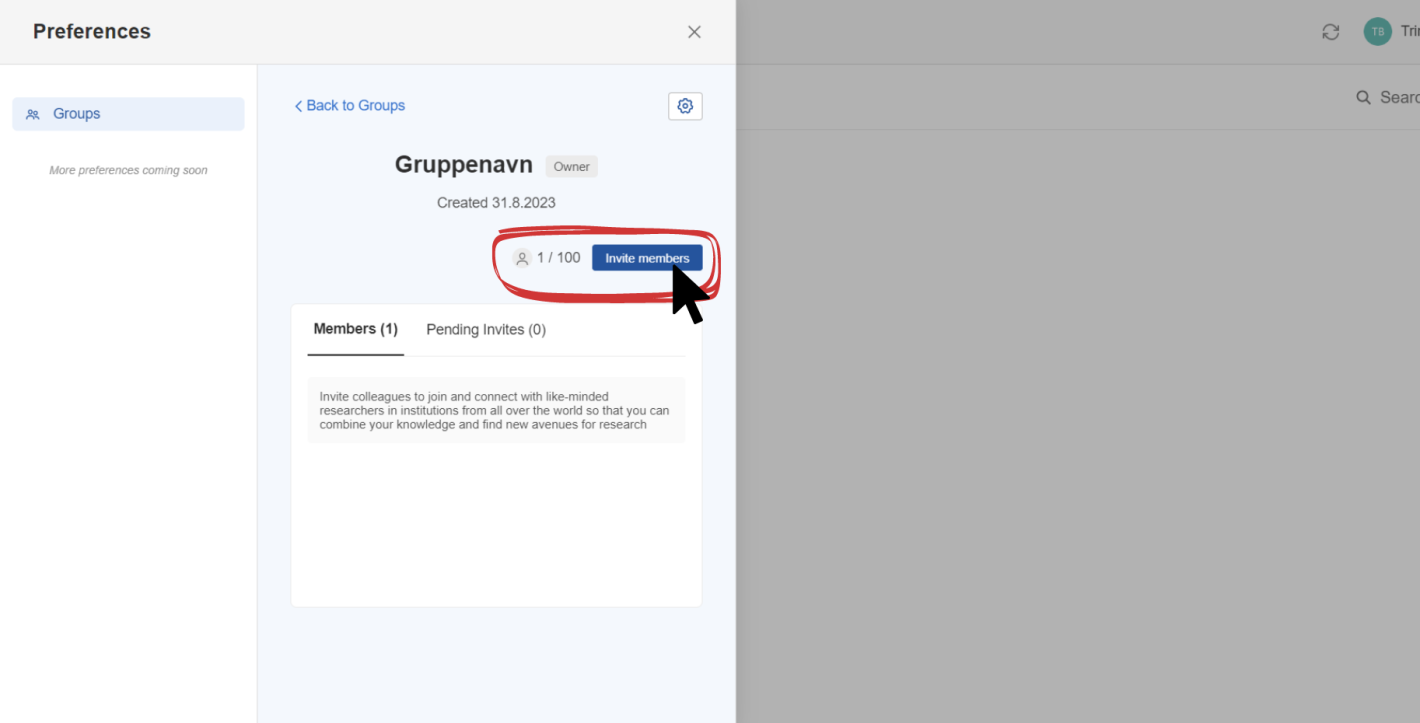Close the Preferences panel
The image size is (1420, 723).
tap(694, 32)
